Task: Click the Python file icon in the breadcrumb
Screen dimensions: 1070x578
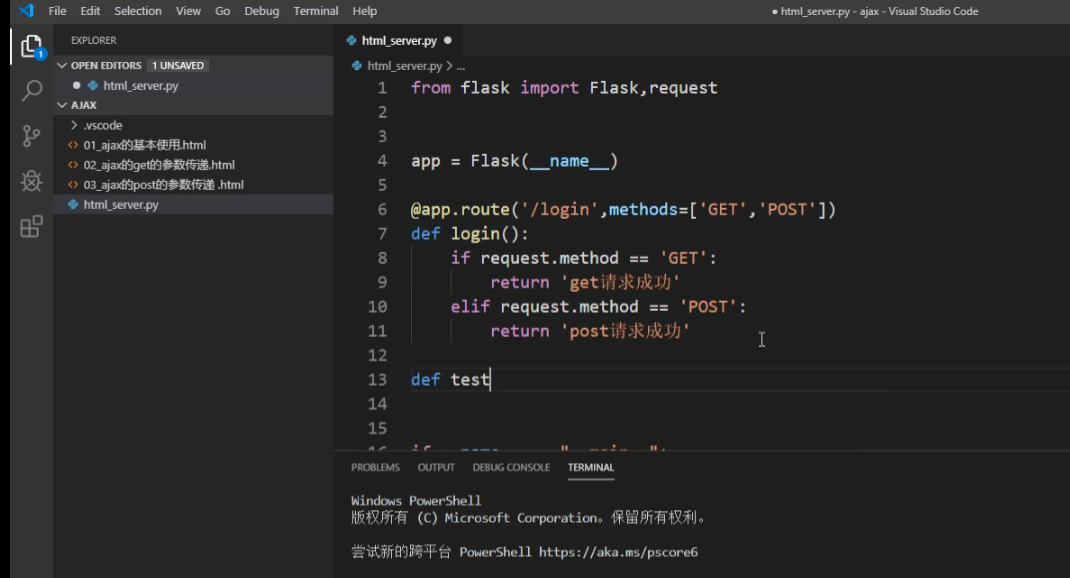Action: pos(356,66)
